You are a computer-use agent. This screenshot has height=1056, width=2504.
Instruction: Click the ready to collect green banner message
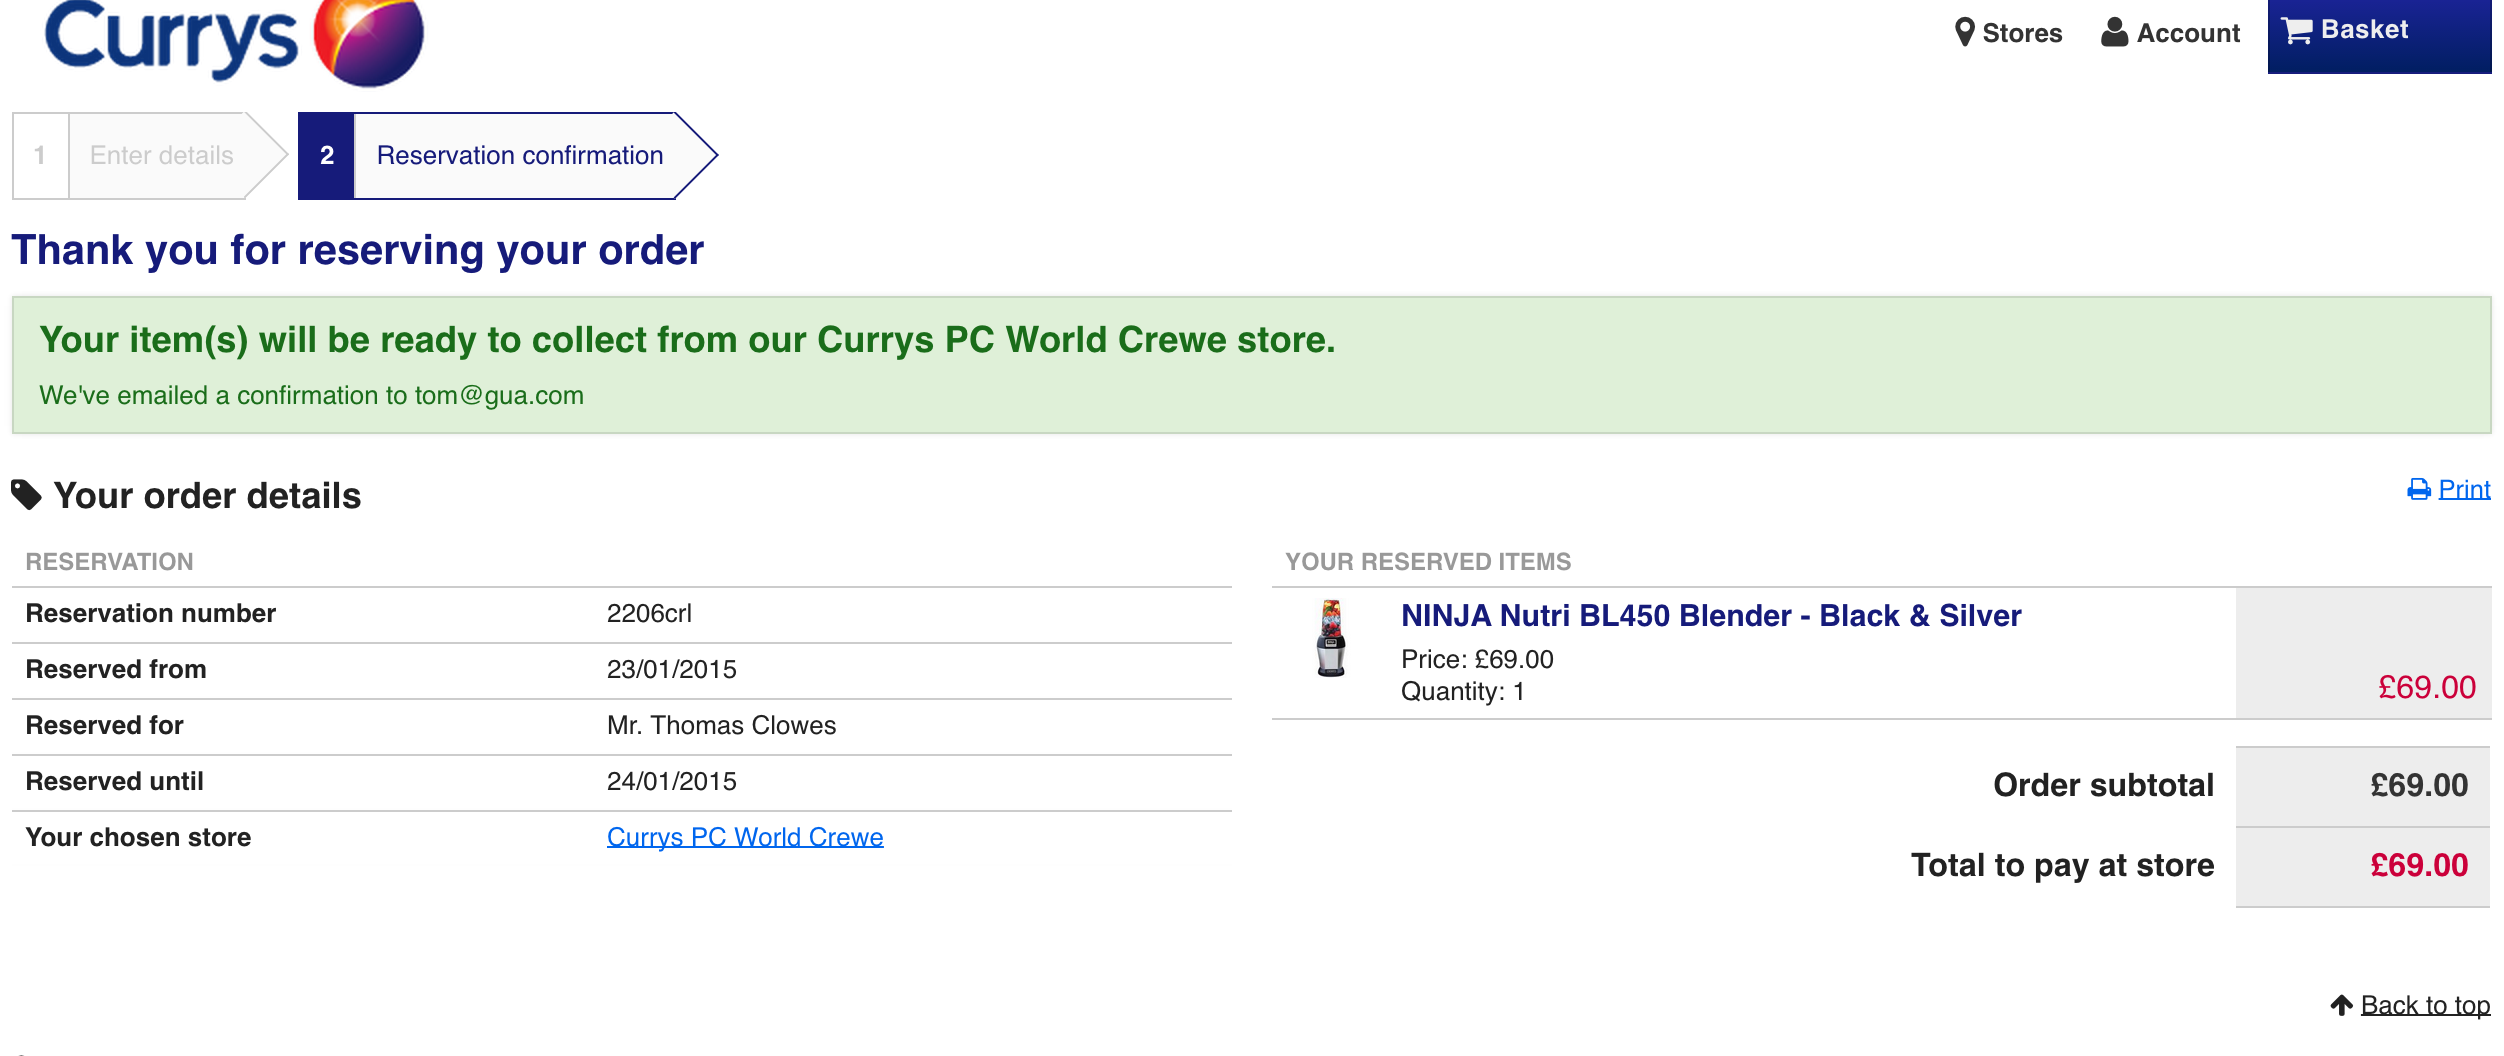(x=687, y=340)
